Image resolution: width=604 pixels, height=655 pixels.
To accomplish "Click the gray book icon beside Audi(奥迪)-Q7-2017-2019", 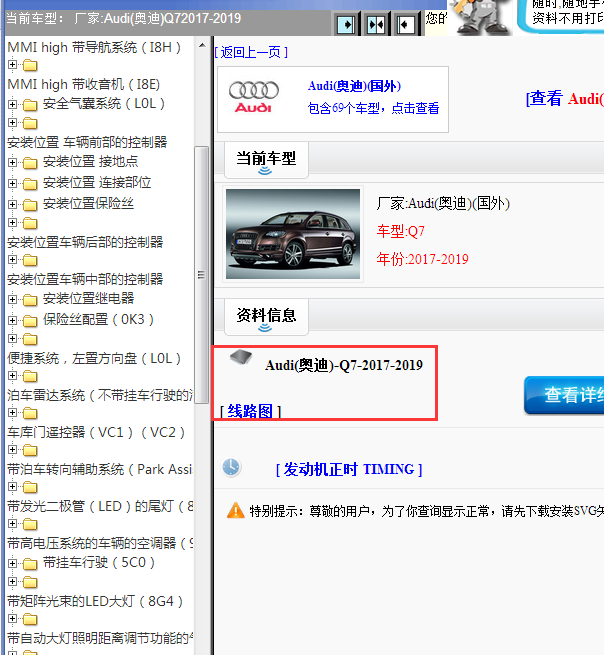I will click(241, 357).
